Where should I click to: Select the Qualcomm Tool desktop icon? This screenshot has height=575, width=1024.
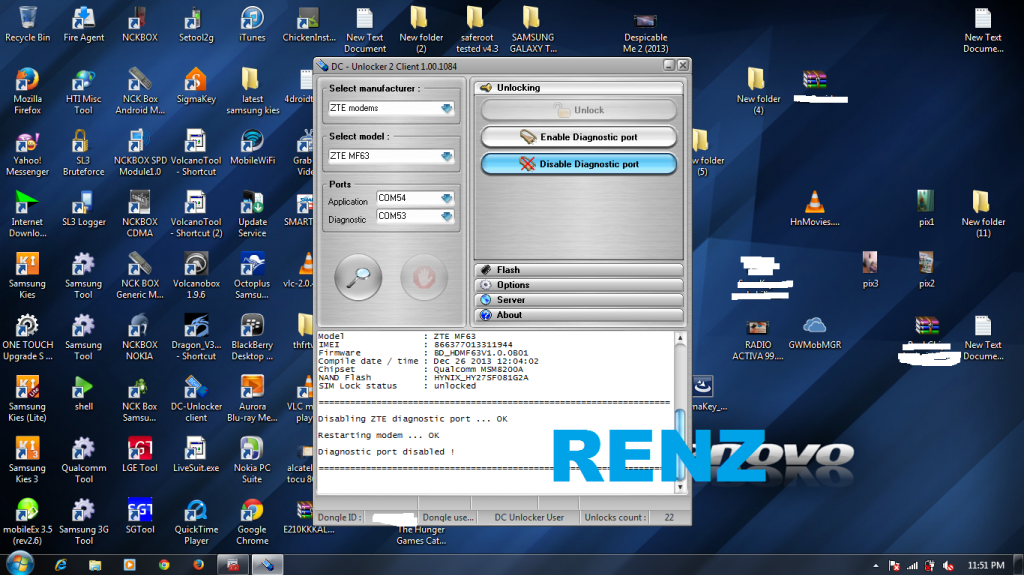pyautogui.click(x=84, y=460)
